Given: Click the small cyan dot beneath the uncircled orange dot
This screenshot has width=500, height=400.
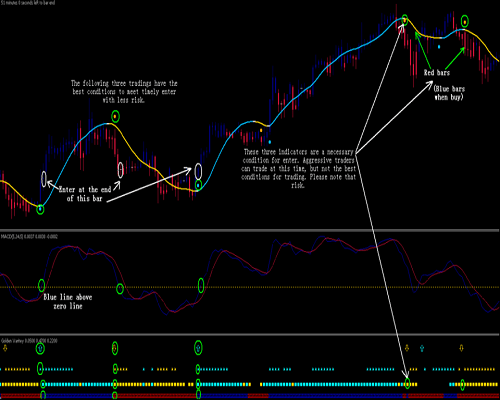Looking at the screenshot, I should pos(270,142).
